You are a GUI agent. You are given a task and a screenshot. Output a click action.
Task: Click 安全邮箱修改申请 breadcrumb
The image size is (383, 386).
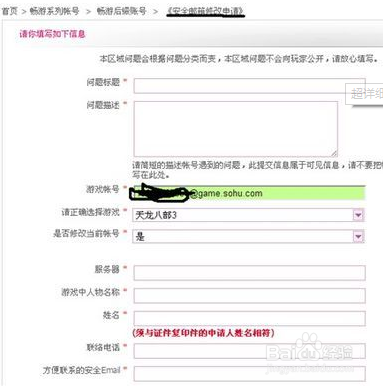pos(205,11)
